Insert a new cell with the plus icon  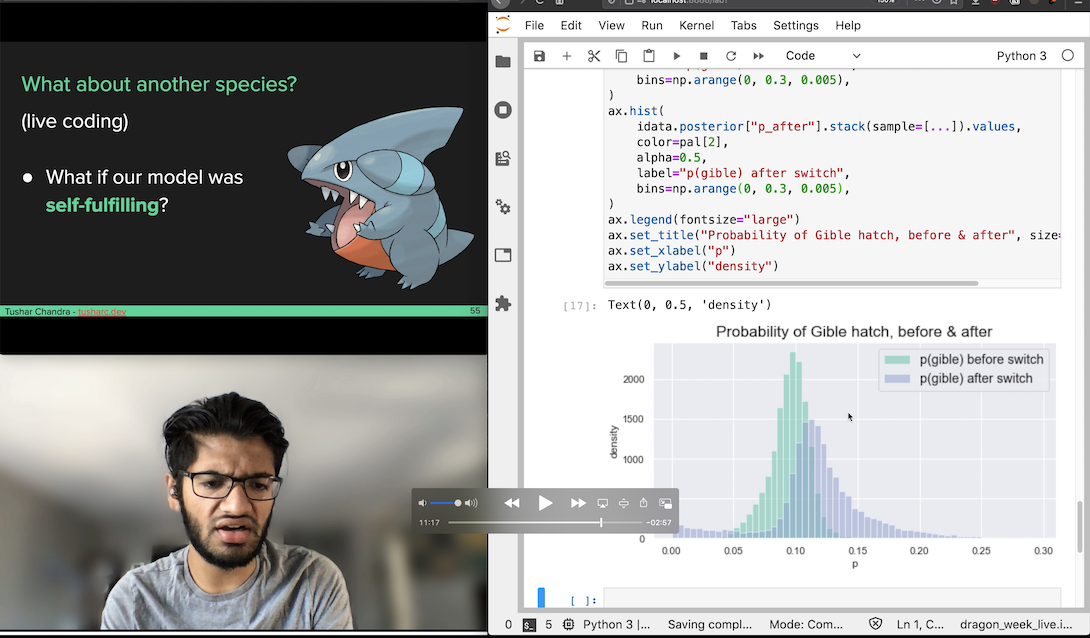click(567, 56)
